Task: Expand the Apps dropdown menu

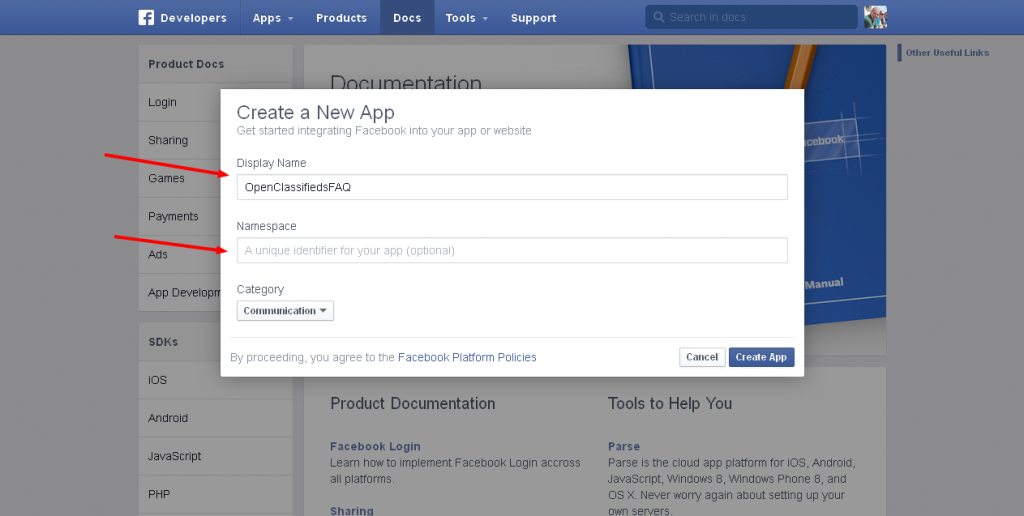Action: click(x=273, y=18)
